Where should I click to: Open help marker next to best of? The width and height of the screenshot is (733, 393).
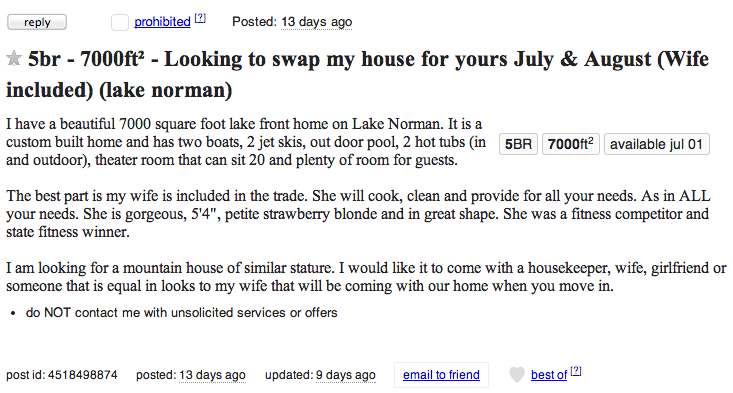pyautogui.click(x=576, y=371)
